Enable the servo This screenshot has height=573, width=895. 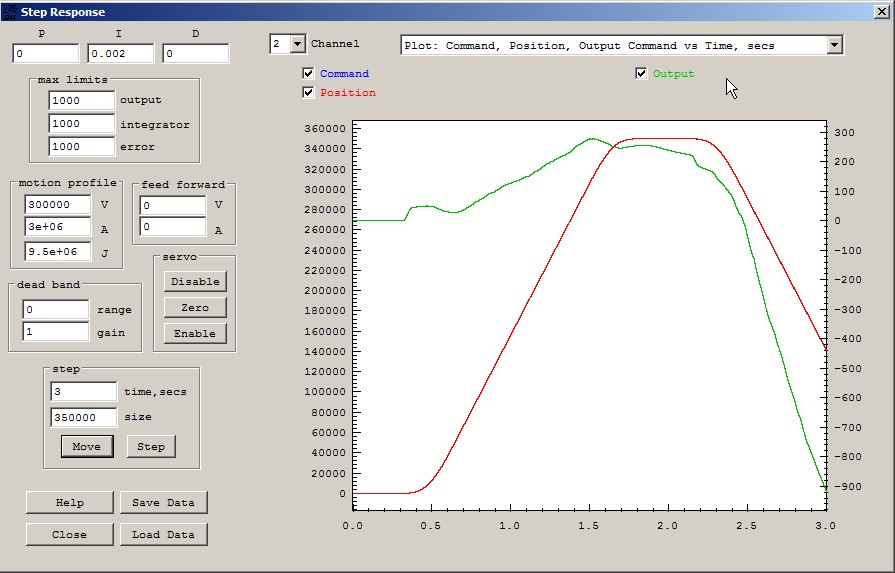click(x=195, y=333)
